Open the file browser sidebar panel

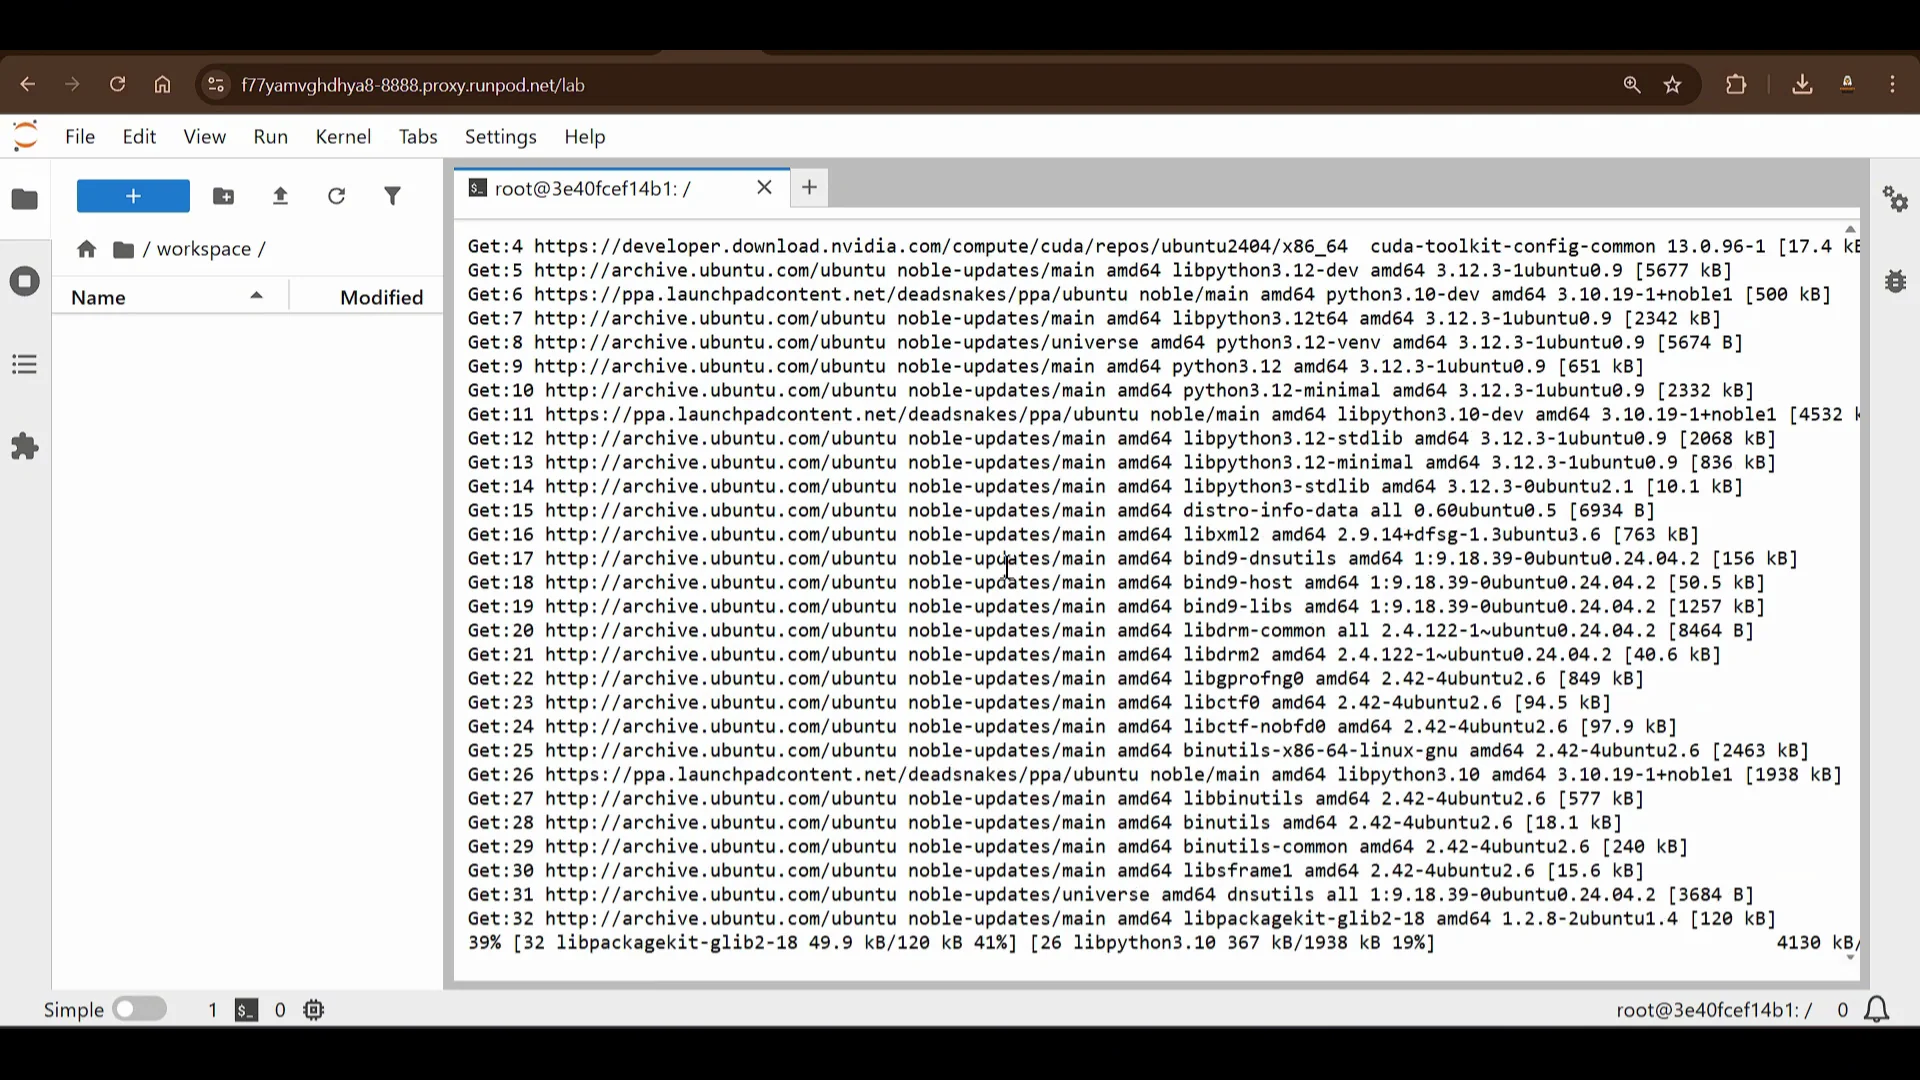(x=24, y=199)
